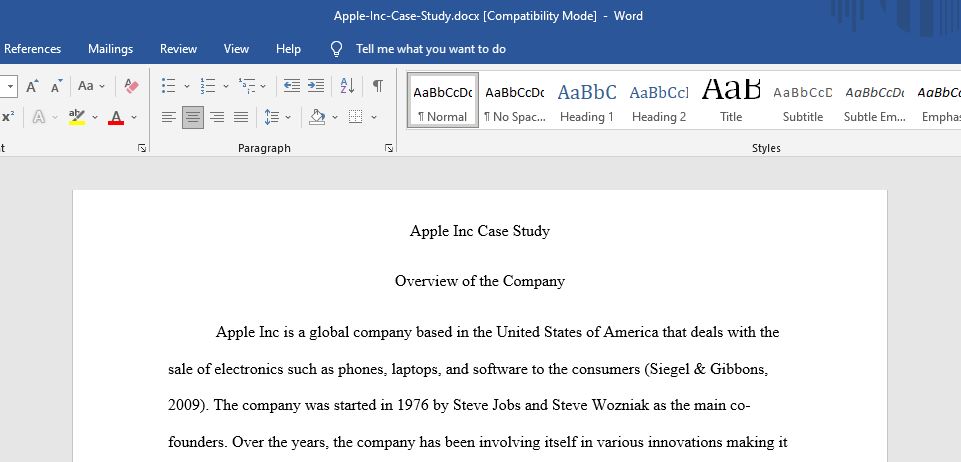Apply the Title style

(731, 100)
